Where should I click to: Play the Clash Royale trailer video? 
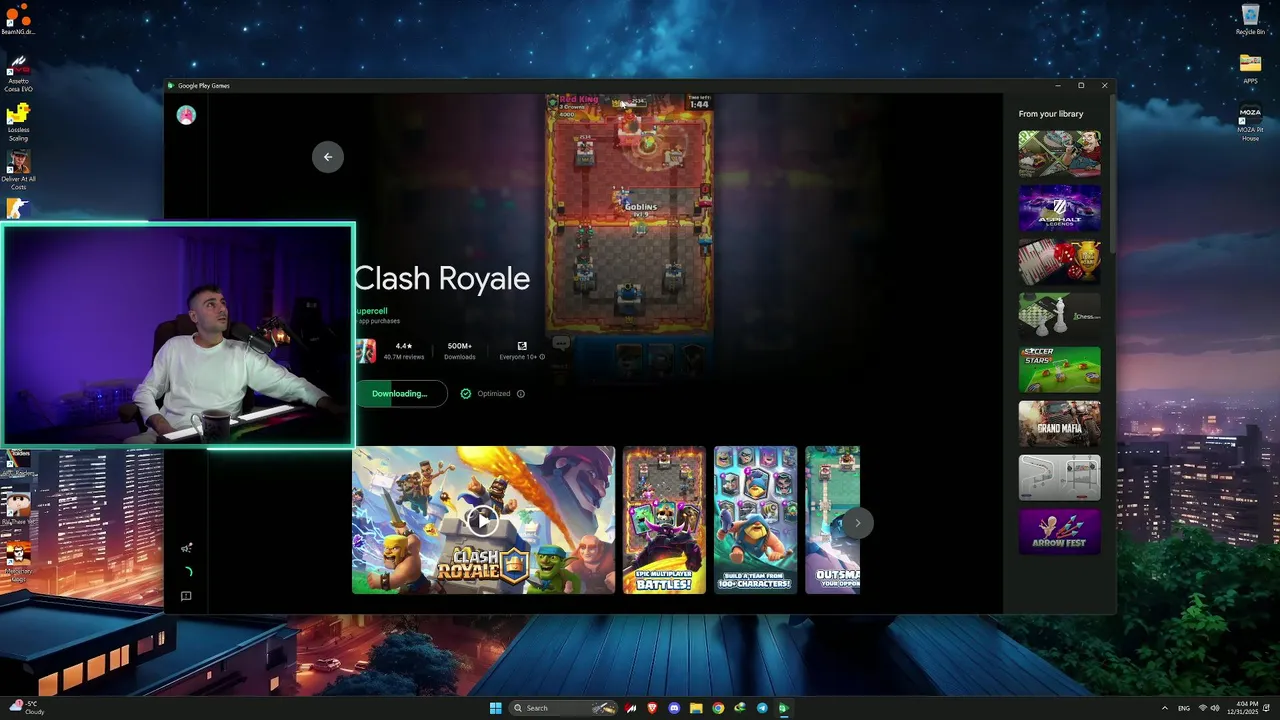(483, 520)
